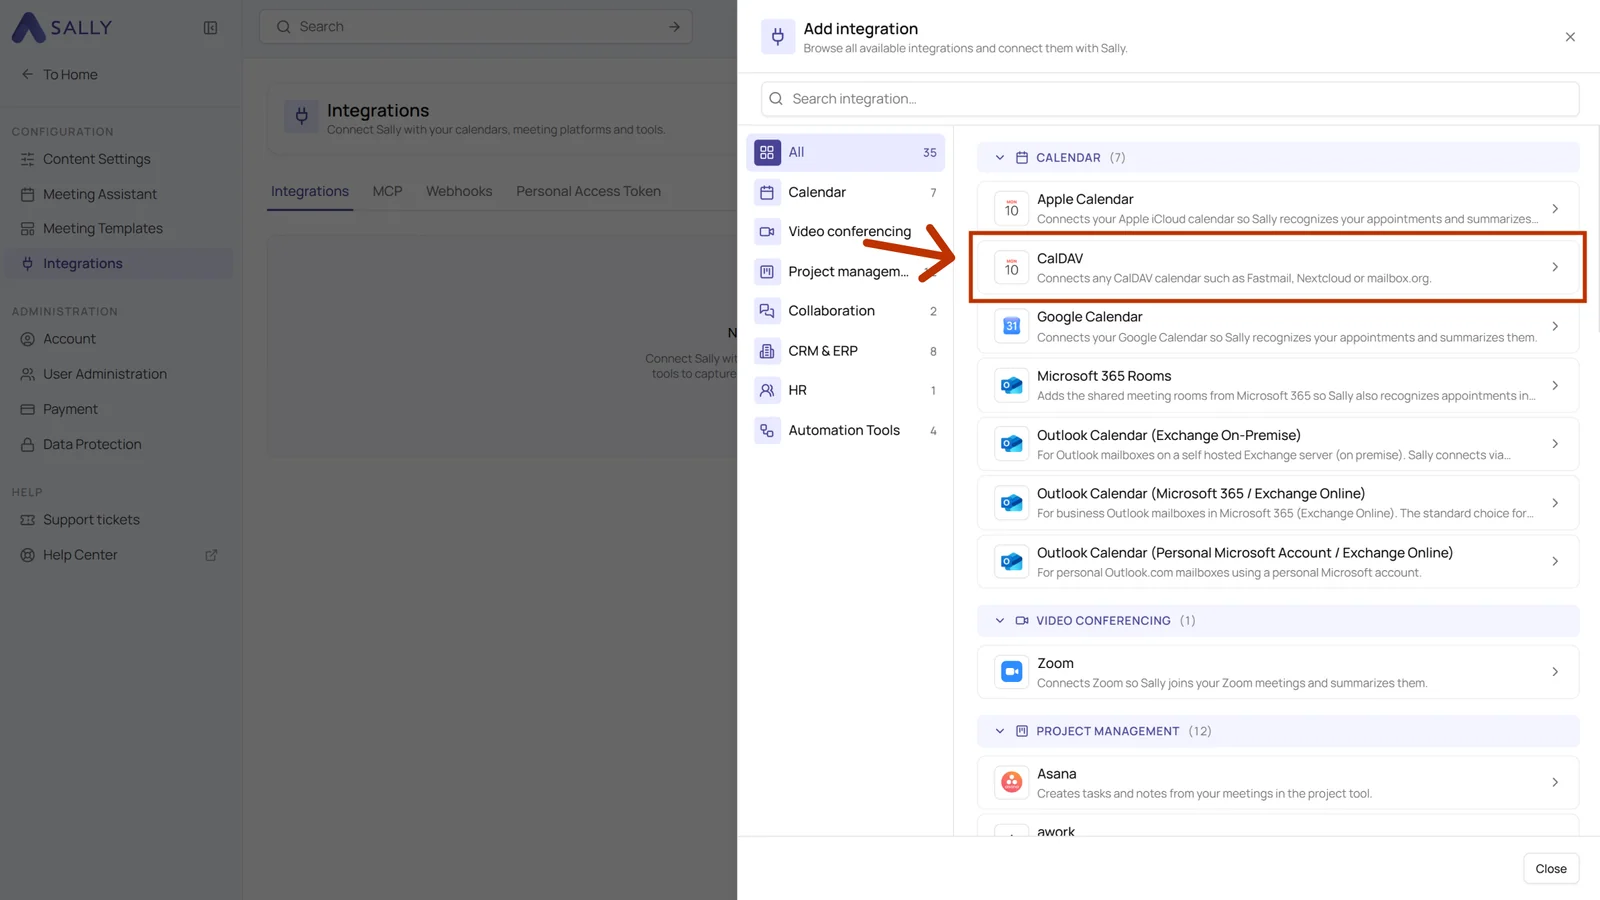Filter integrations by Collaboration
1600x900 pixels.
846,311
